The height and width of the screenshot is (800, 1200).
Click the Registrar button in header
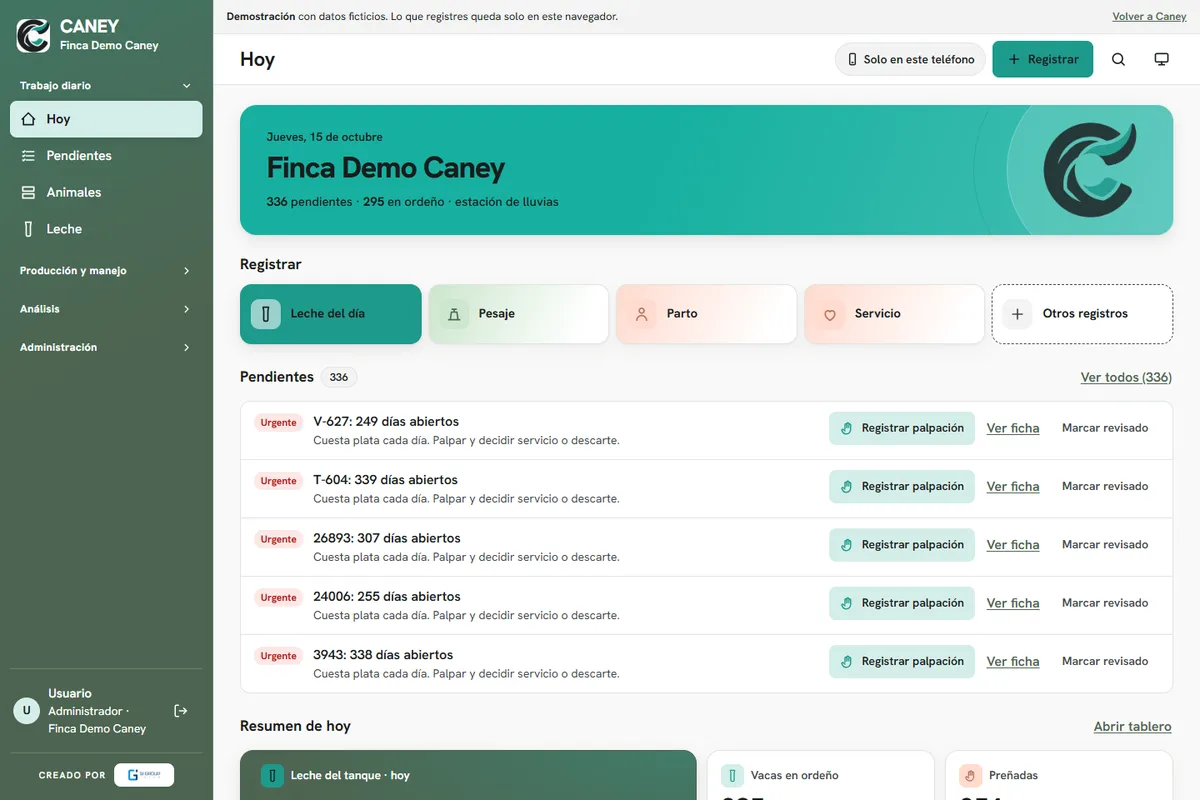[x=1042, y=60]
